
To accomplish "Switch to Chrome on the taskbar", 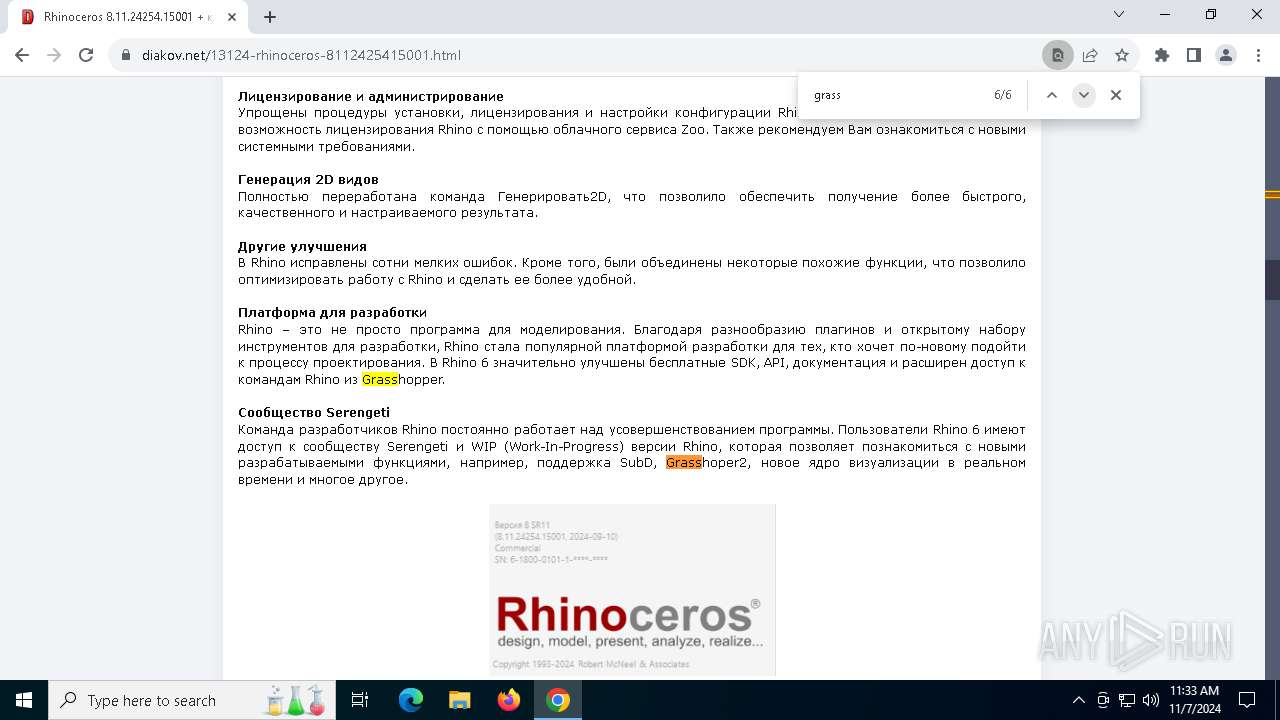I will click(557, 700).
